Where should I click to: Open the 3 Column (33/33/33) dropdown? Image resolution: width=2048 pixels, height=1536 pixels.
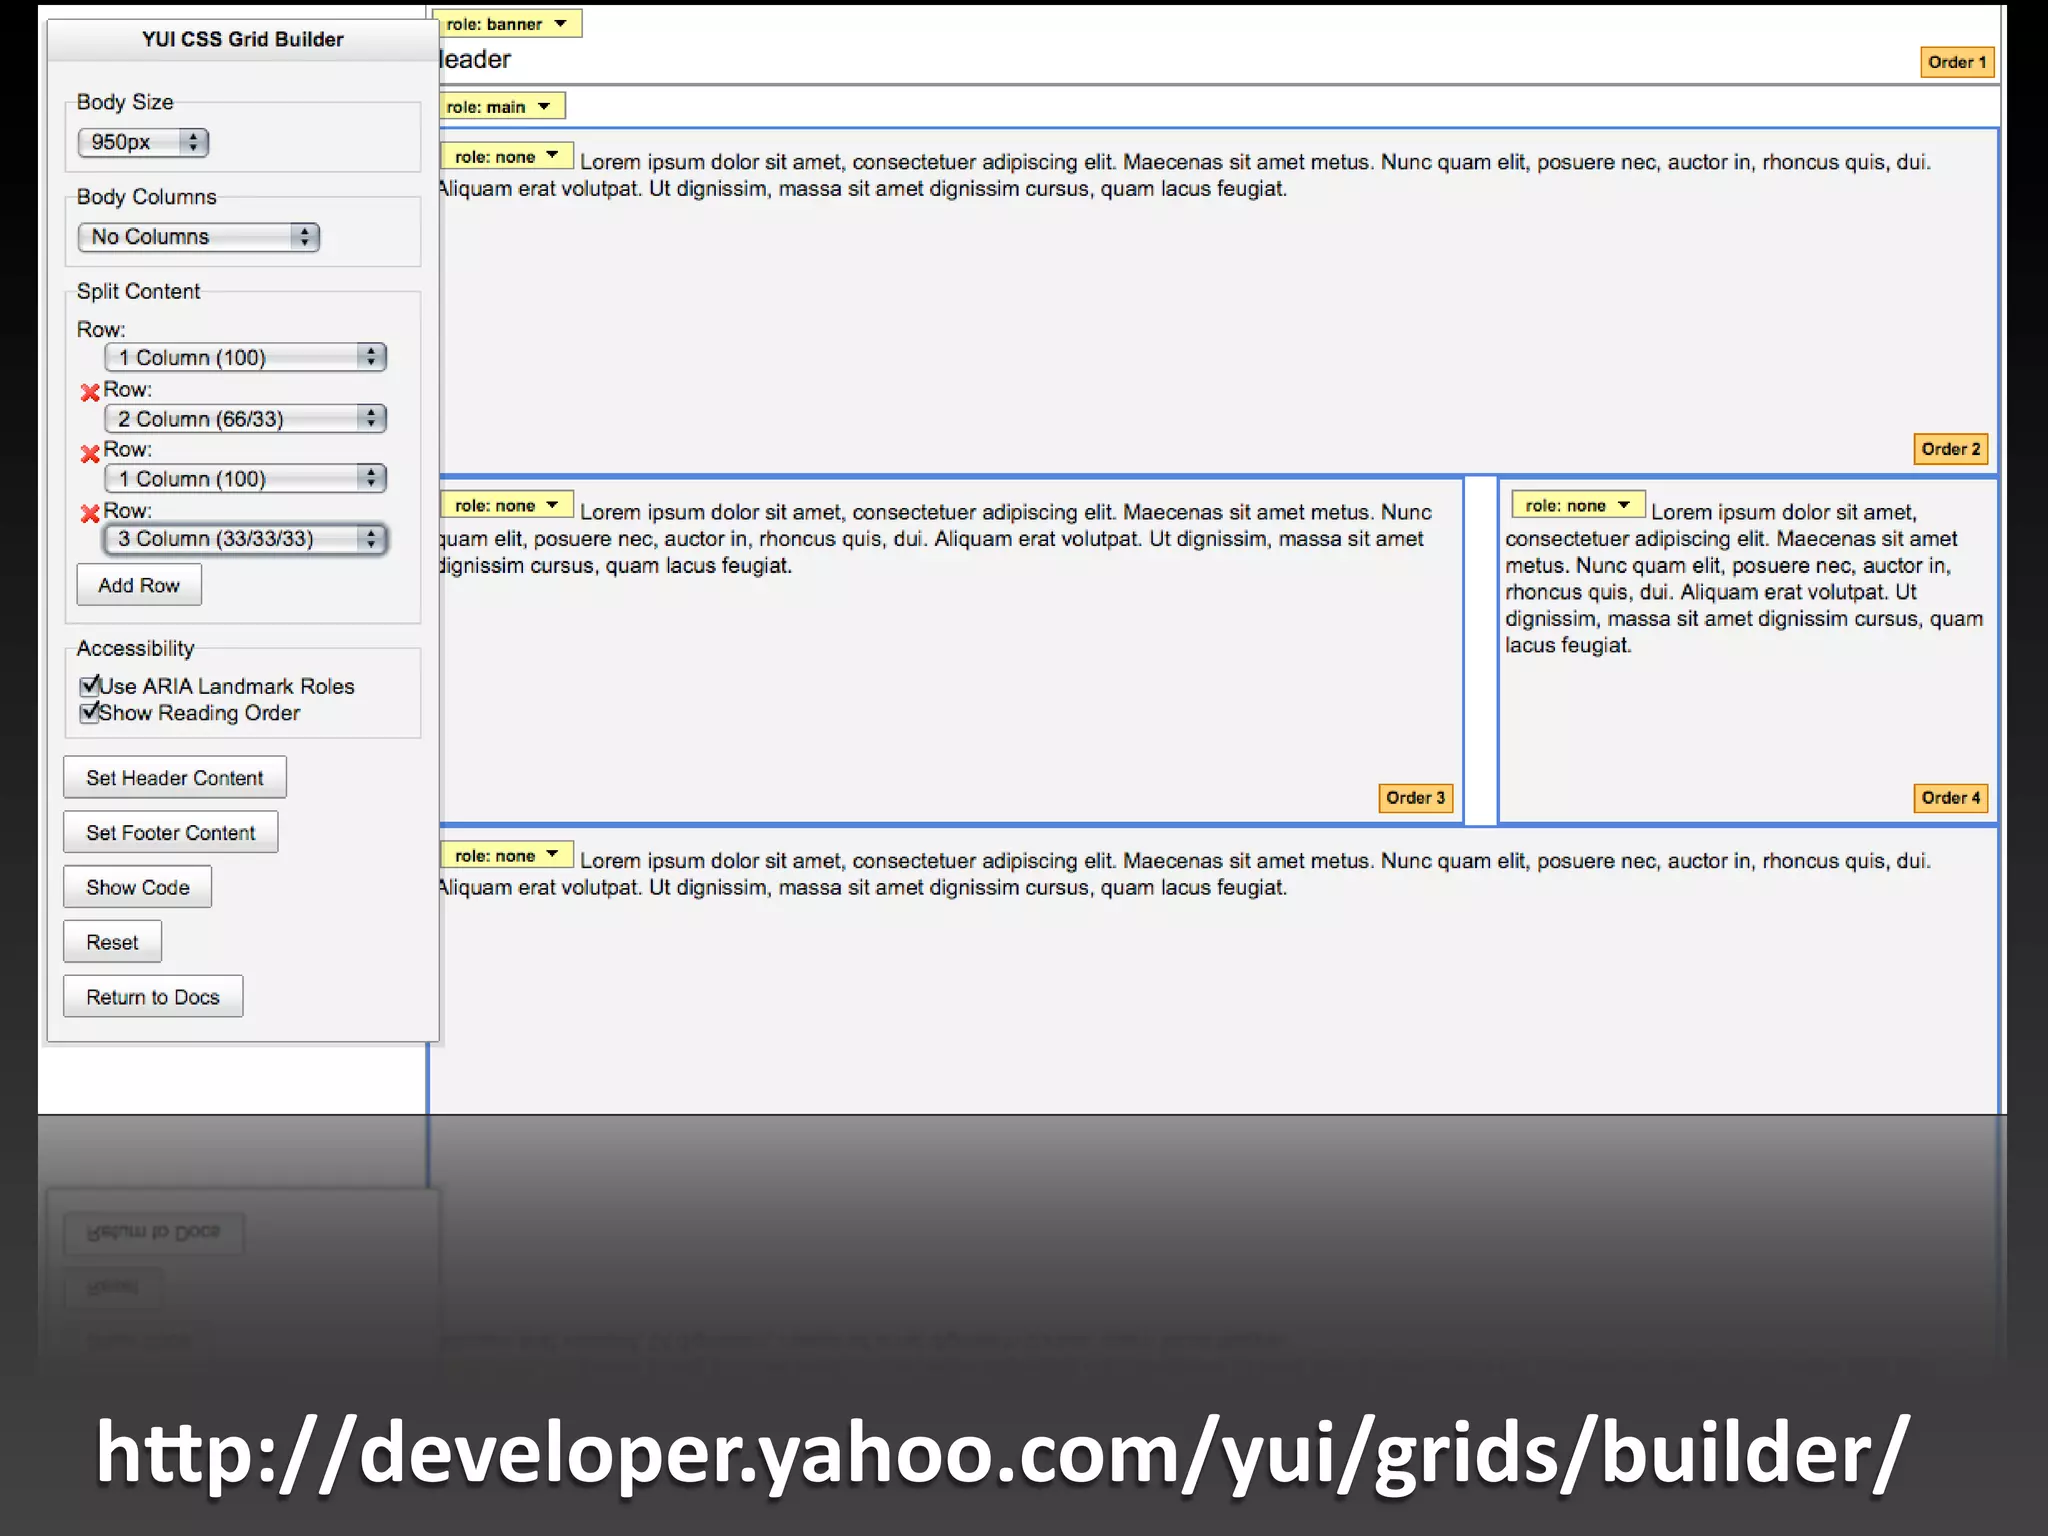click(x=245, y=539)
